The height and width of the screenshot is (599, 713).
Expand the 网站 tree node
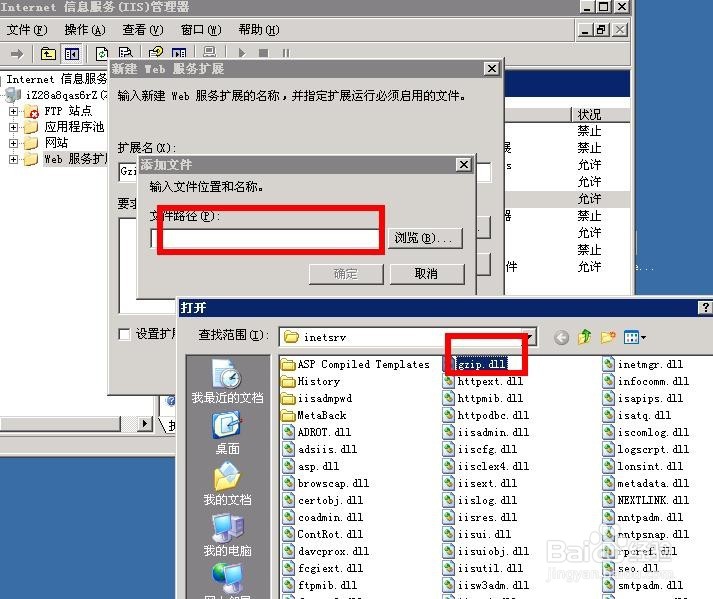[14, 143]
